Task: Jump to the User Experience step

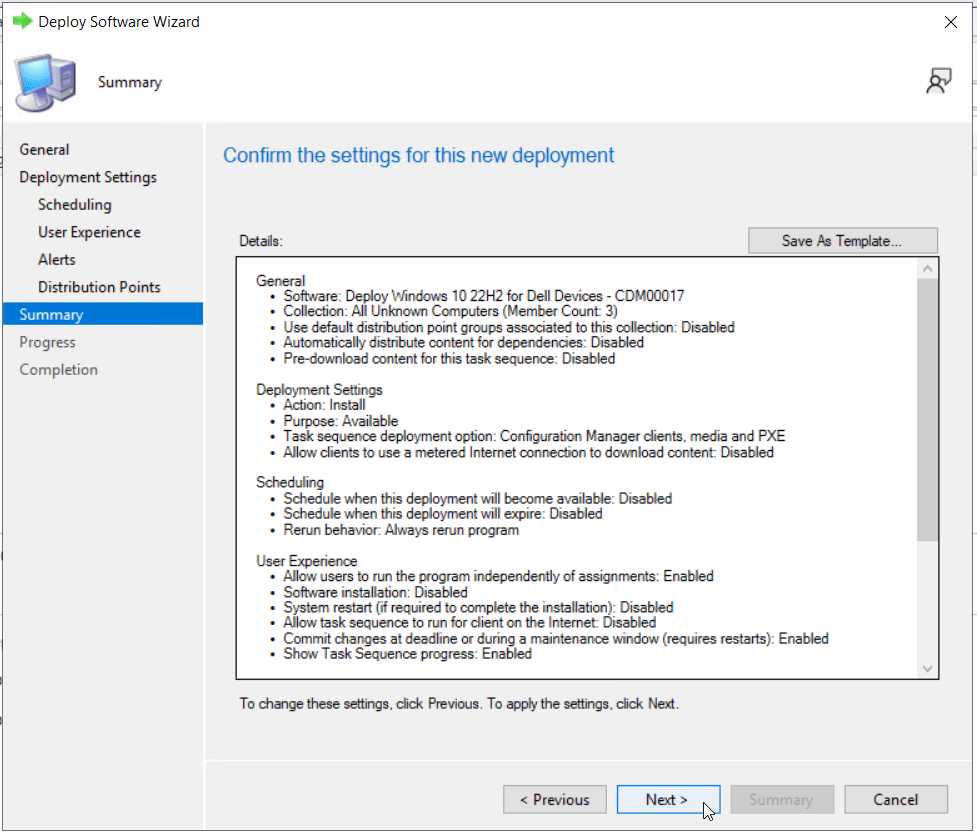Action: click(89, 232)
